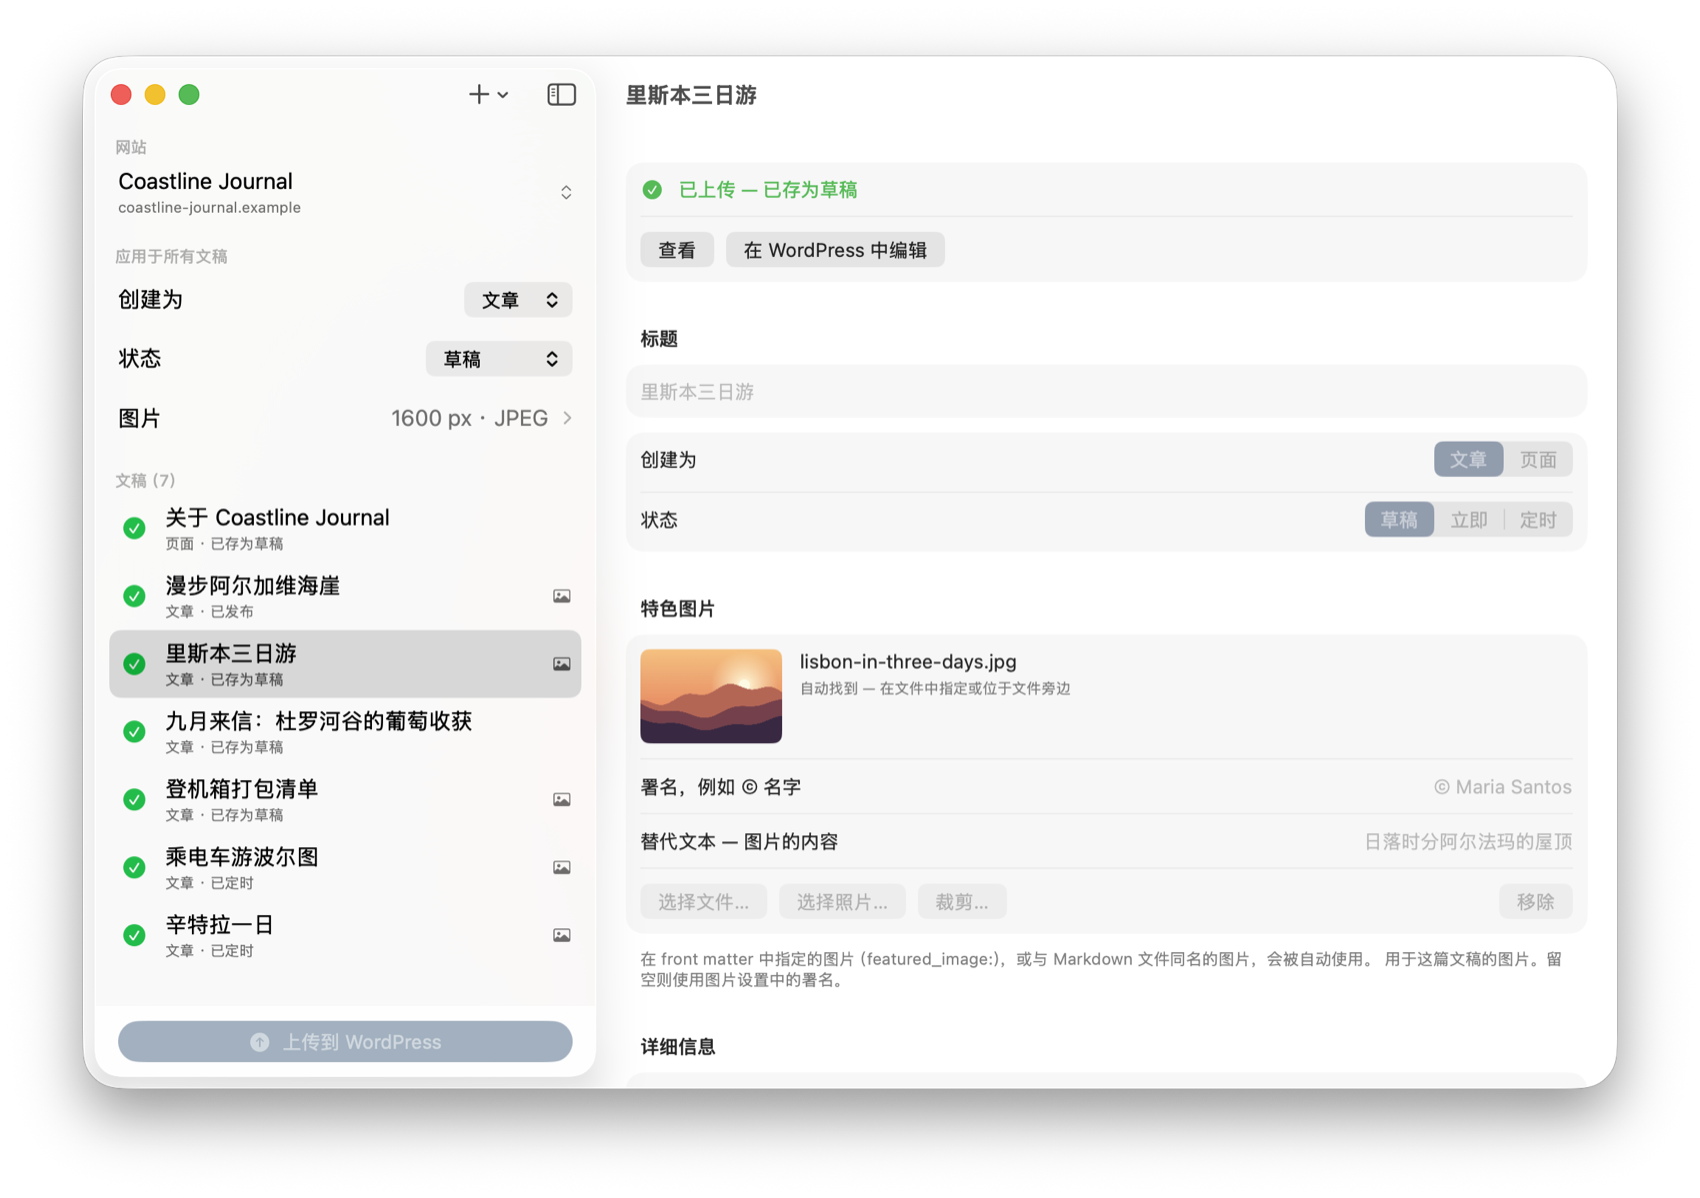This screenshot has height=1198, width=1700.
Task: Select 立即 status segment
Action: (x=1469, y=520)
